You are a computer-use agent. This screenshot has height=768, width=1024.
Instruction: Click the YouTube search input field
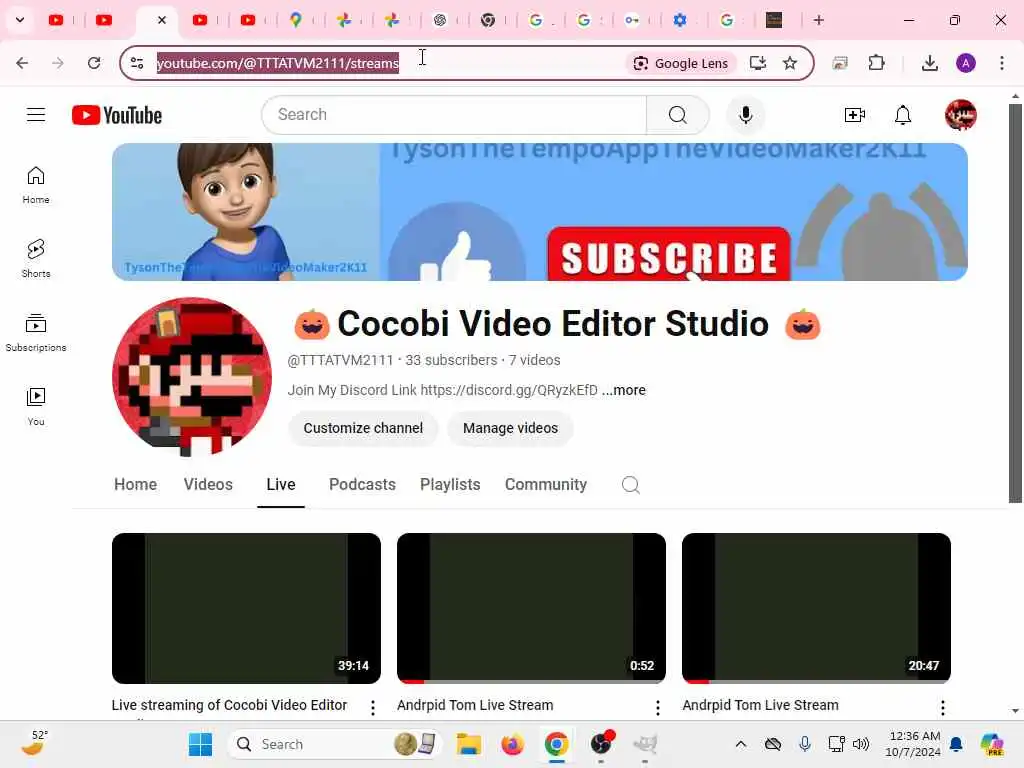(454, 115)
